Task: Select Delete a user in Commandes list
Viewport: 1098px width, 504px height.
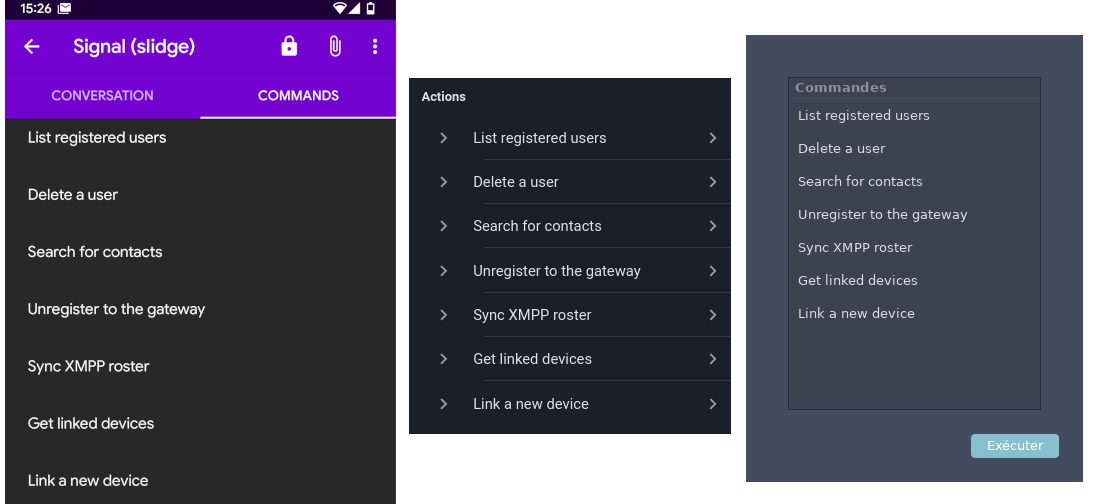Action: pyautogui.click(x=841, y=149)
